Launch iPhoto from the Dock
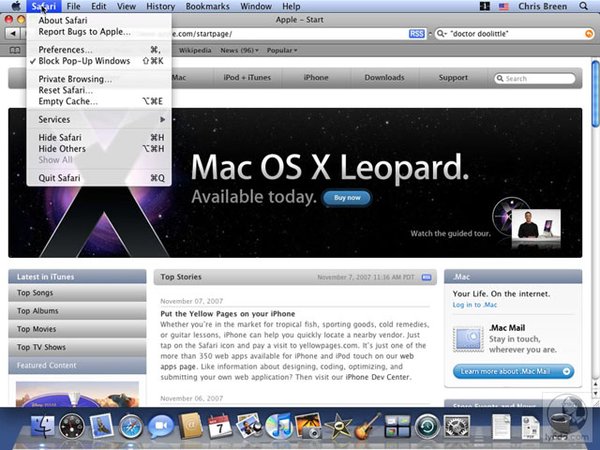 click(x=308, y=426)
